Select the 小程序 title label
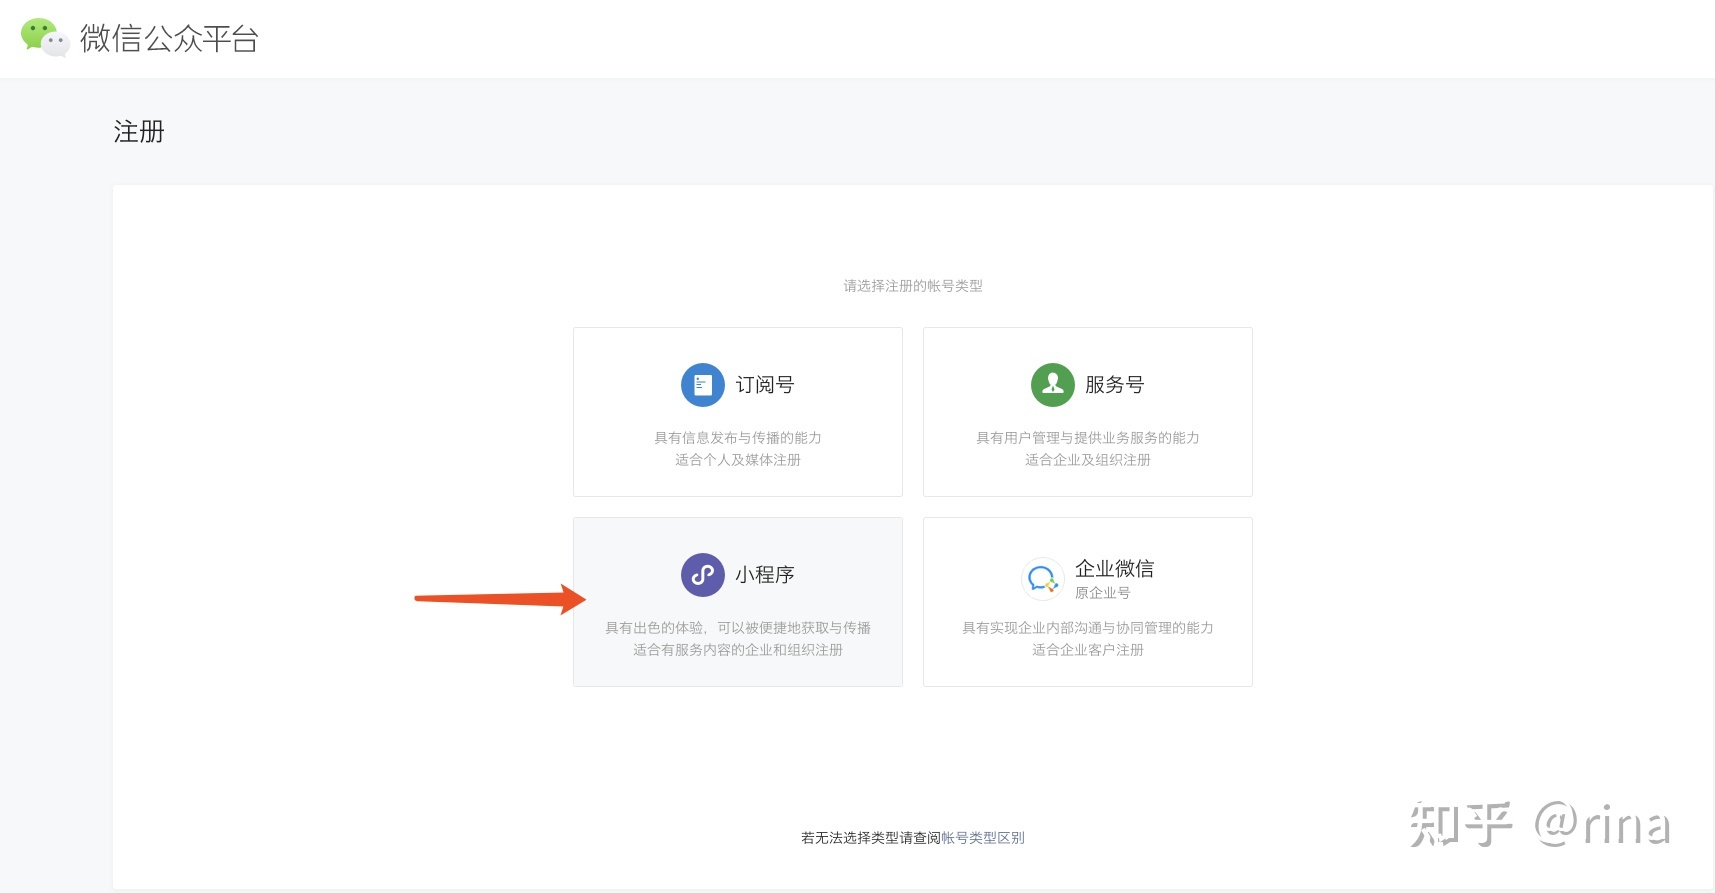Image resolution: width=1715 pixels, height=893 pixels. 765,575
